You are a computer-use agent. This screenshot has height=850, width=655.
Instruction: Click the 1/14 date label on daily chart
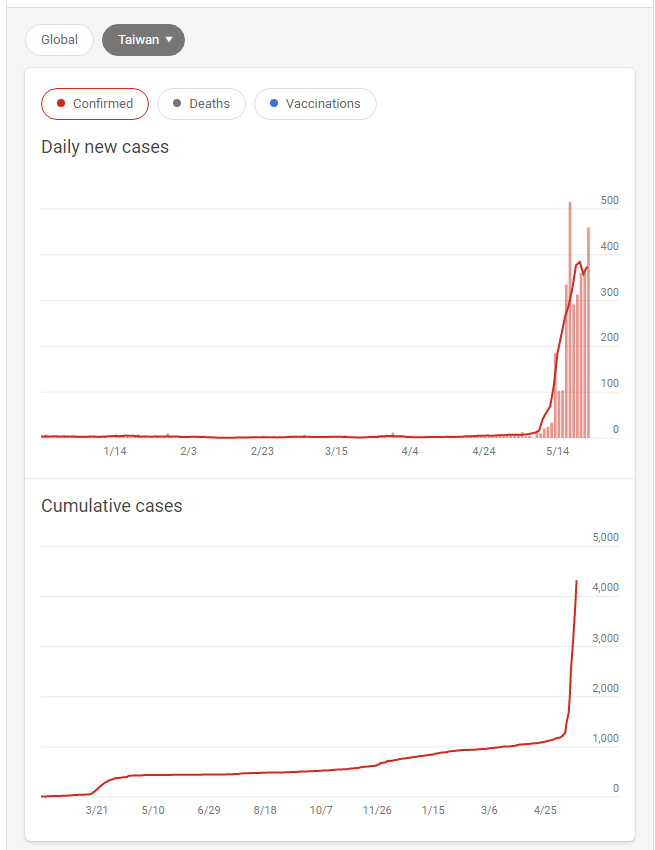pos(115,451)
